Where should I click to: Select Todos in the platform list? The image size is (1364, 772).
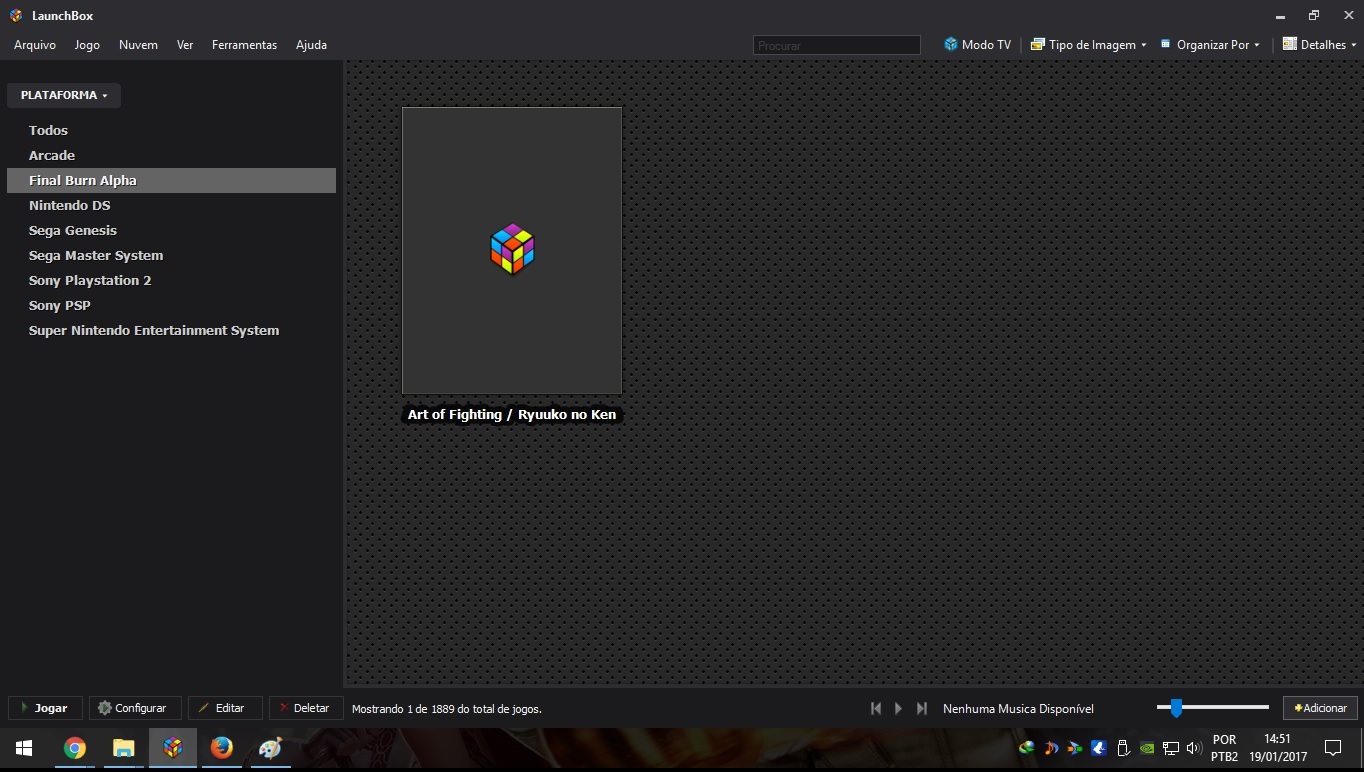coord(171,130)
